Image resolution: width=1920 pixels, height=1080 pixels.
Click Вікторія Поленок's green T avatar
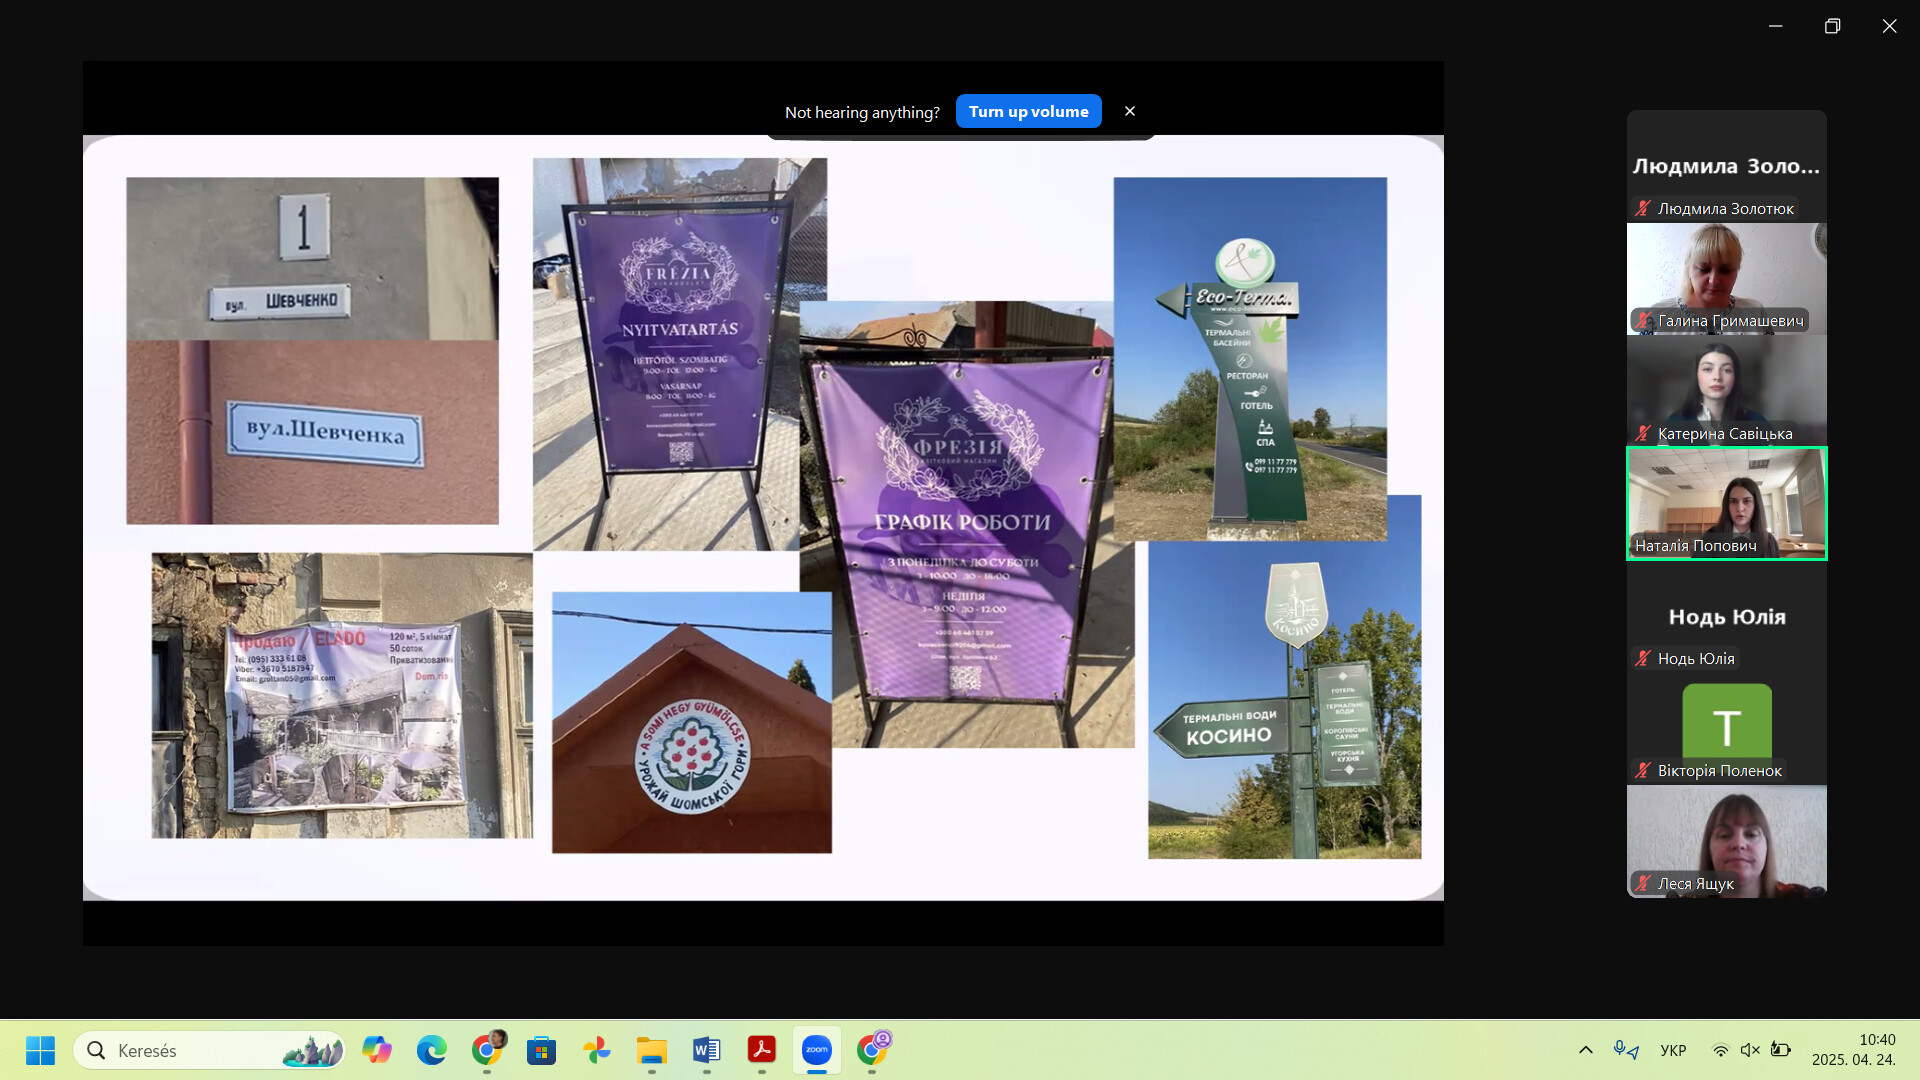click(1726, 722)
